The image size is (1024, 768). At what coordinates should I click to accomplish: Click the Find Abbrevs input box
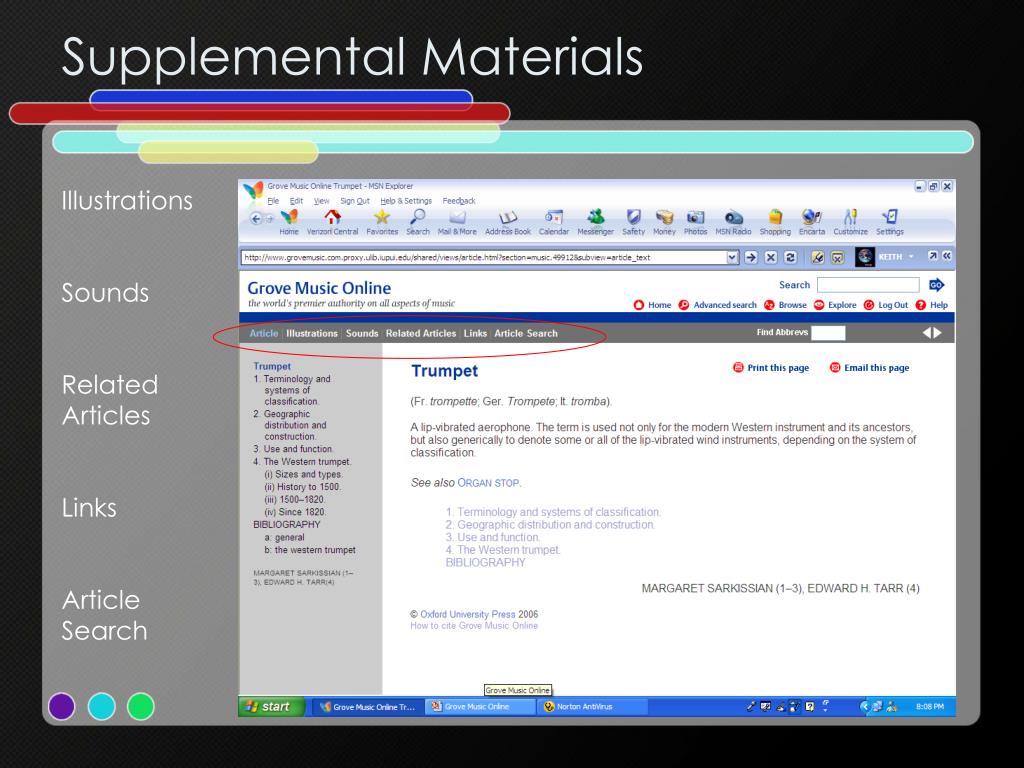(x=828, y=333)
